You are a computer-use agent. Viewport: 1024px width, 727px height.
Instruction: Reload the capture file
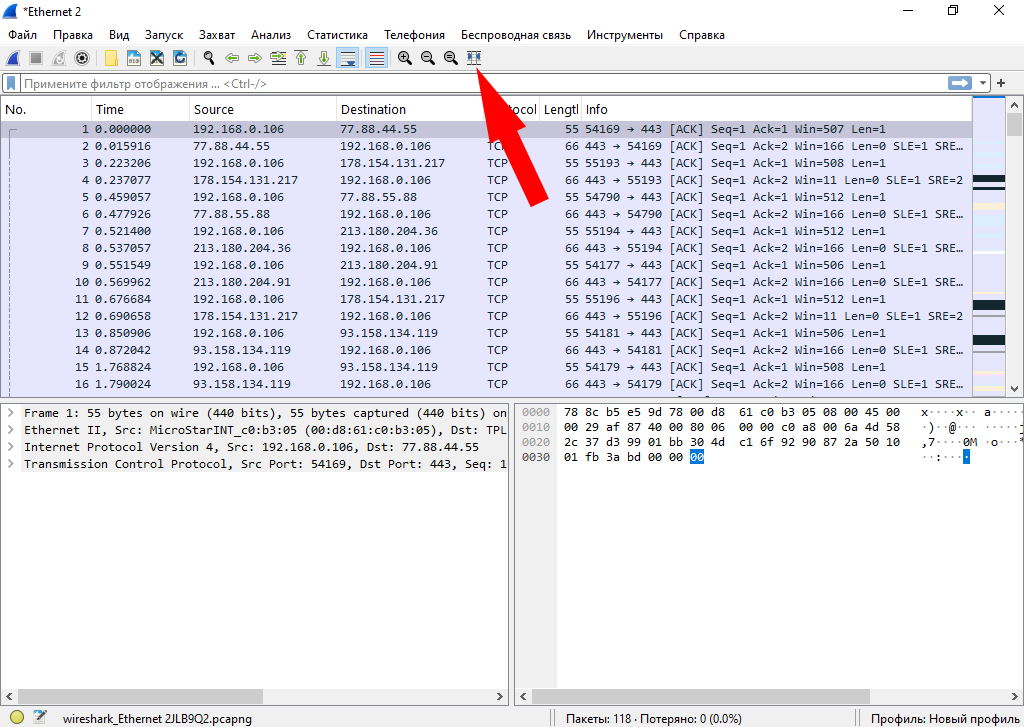(180, 58)
